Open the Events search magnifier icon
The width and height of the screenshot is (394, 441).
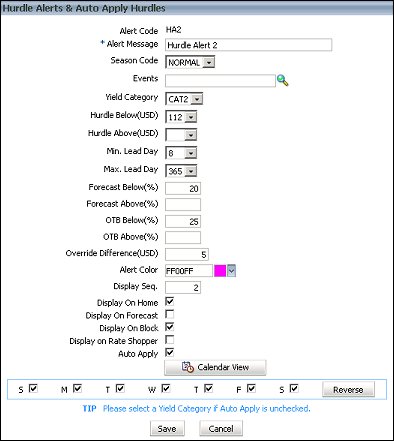(282, 80)
